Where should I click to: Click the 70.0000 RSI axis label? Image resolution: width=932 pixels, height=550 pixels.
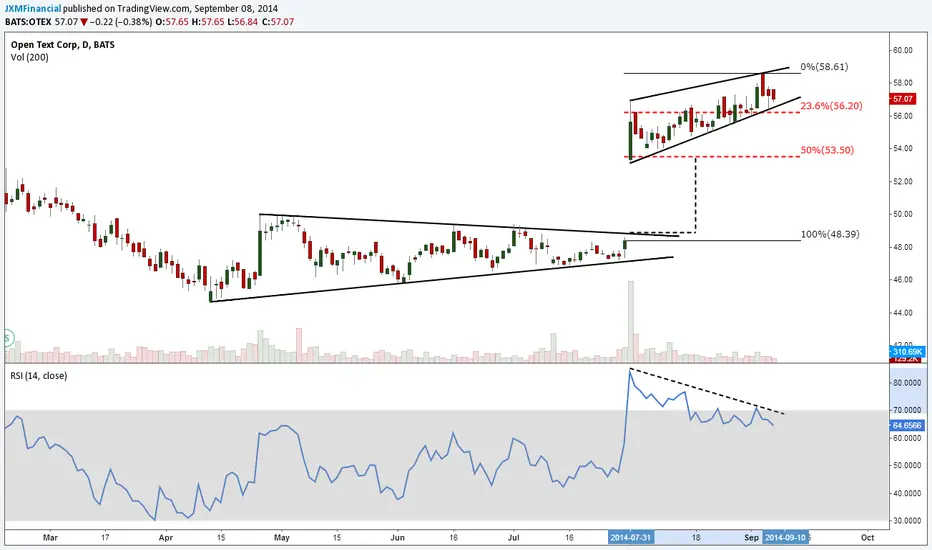pyautogui.click(x=907, y=410)
